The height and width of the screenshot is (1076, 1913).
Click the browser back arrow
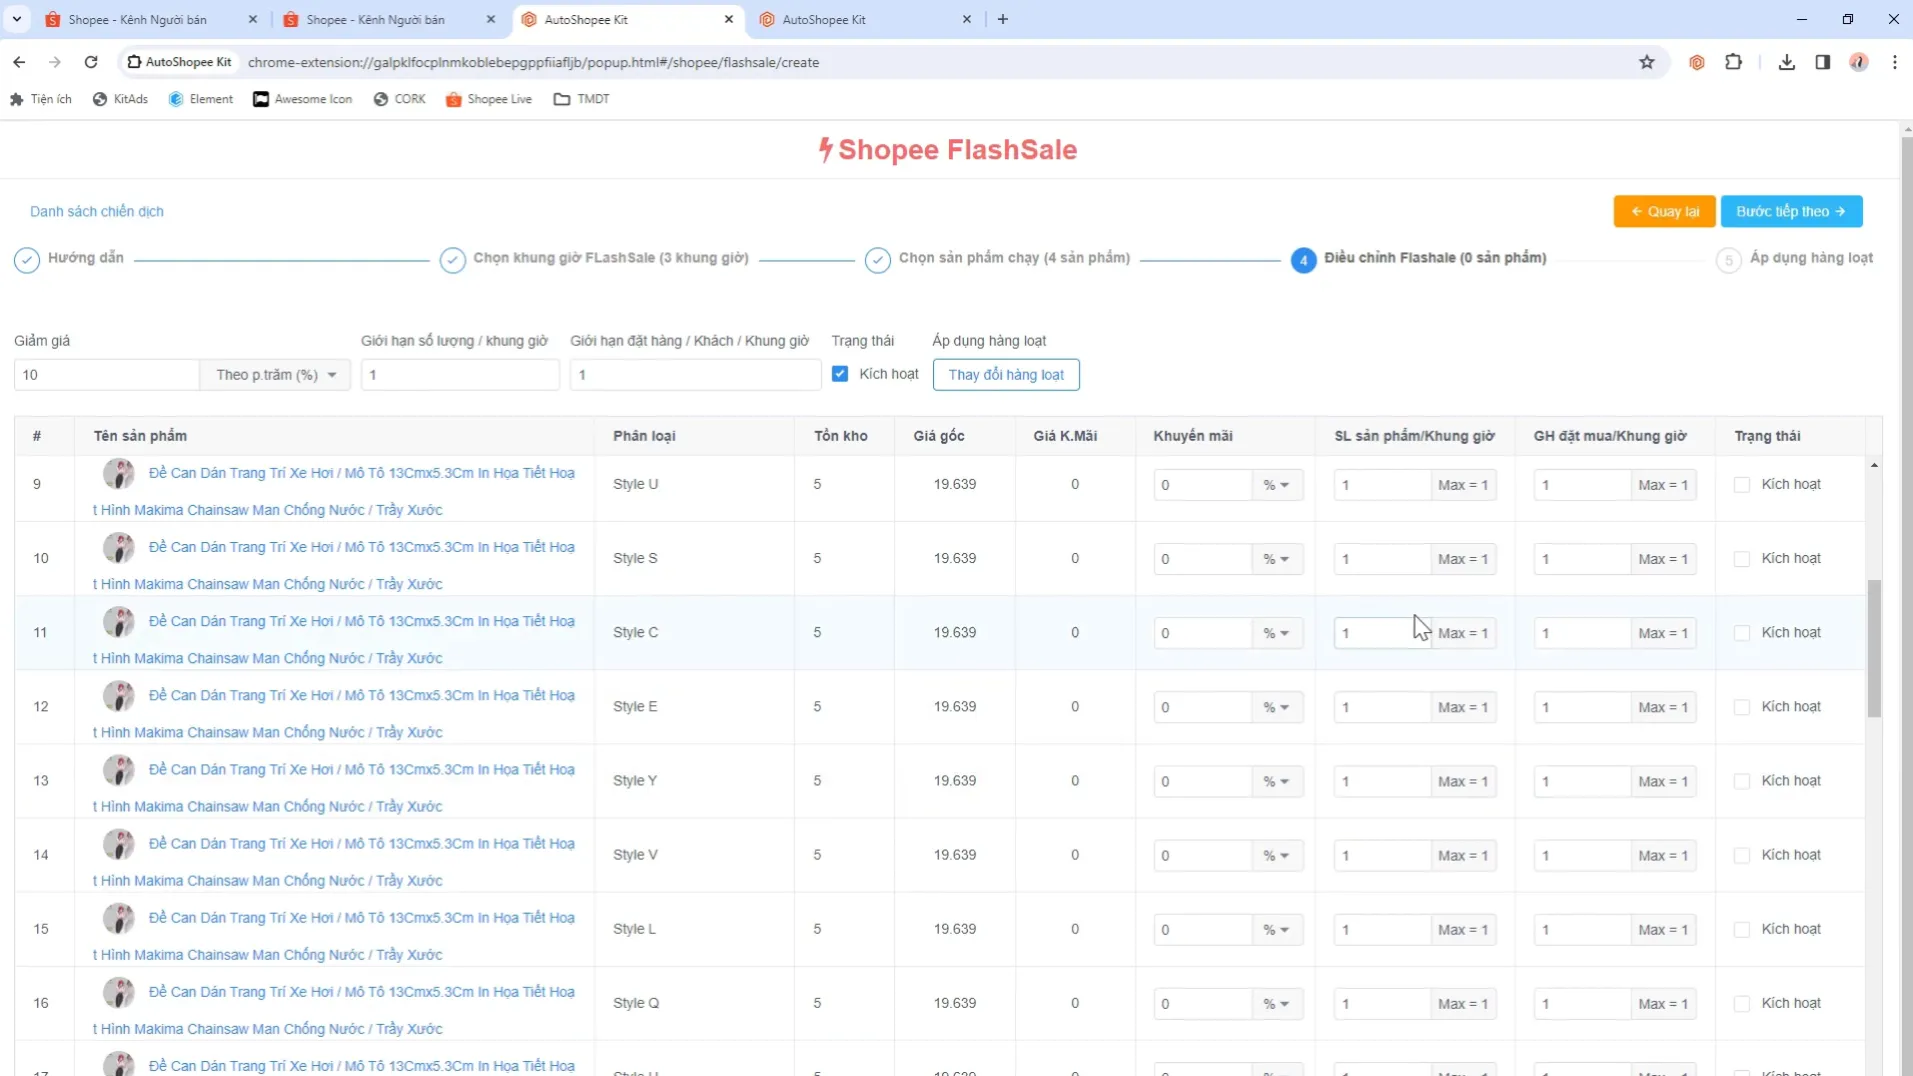(19, 62)
